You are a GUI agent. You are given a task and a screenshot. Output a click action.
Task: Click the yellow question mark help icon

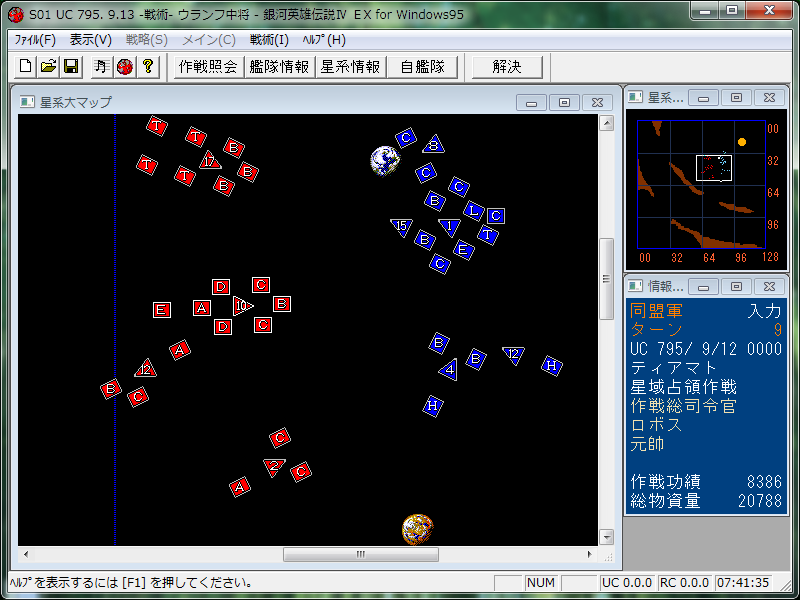(148, 66)
